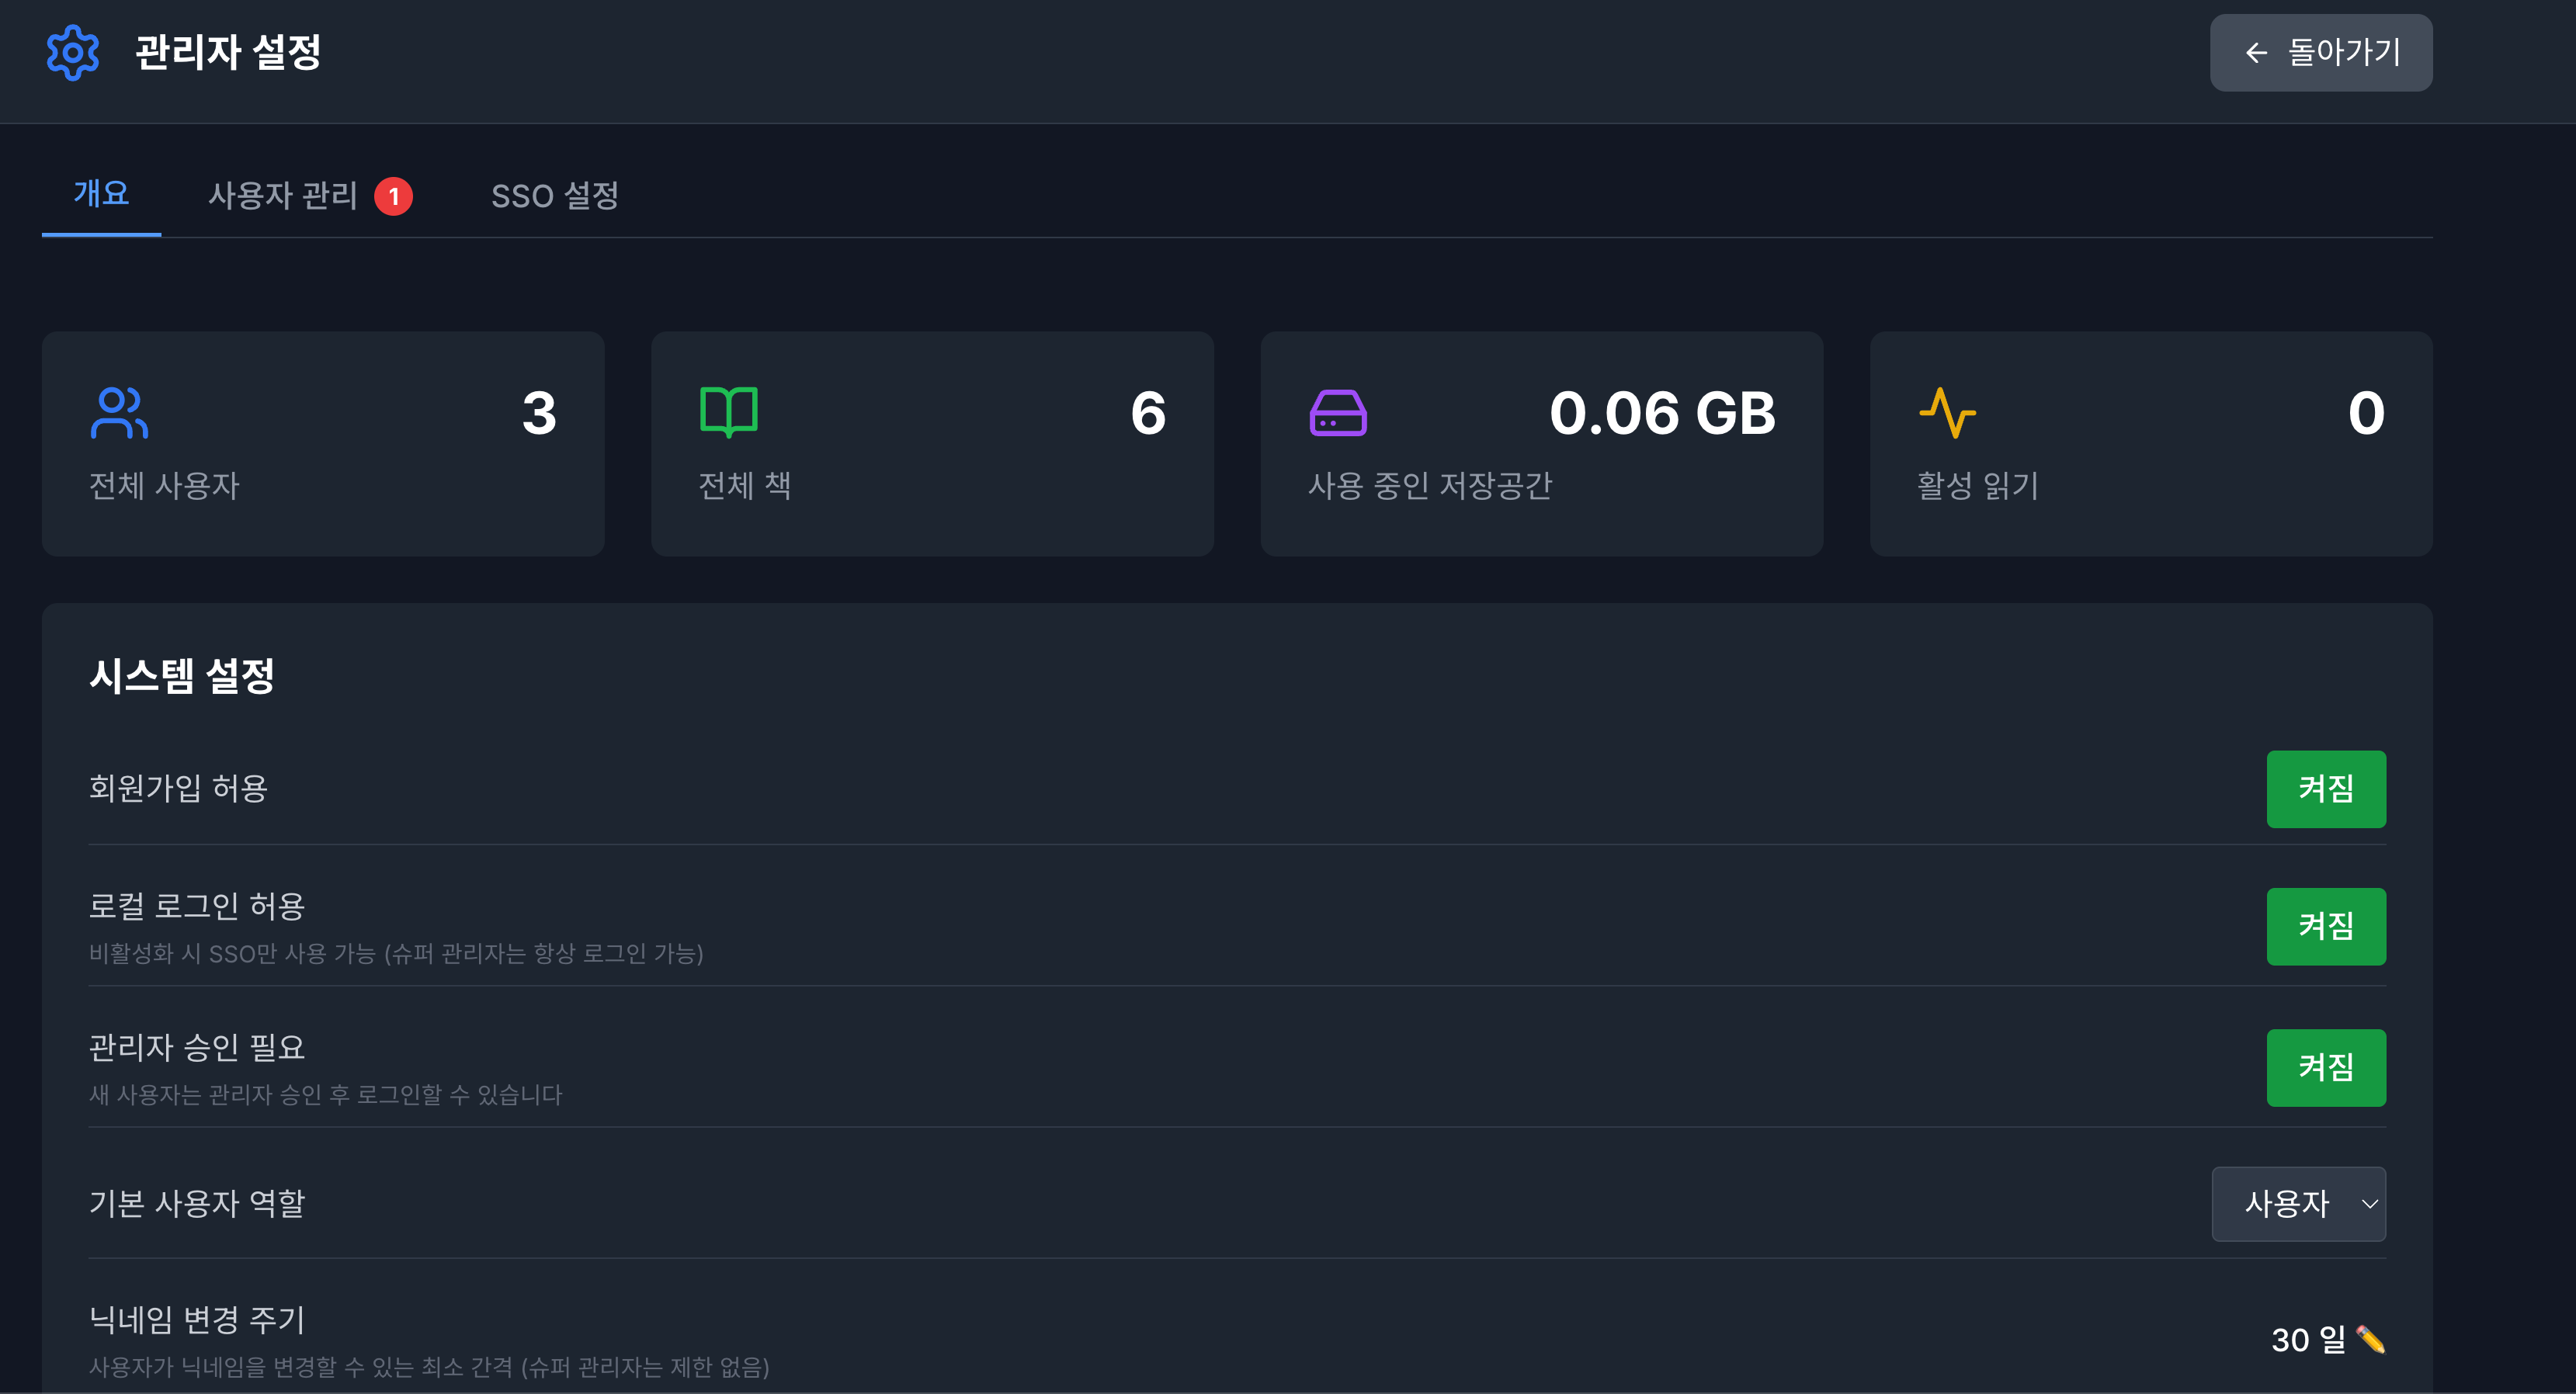Click the chevron arrow on the 사용자 dropdown
The image size is (2576, 1394).
(x=2369, y=1204)
